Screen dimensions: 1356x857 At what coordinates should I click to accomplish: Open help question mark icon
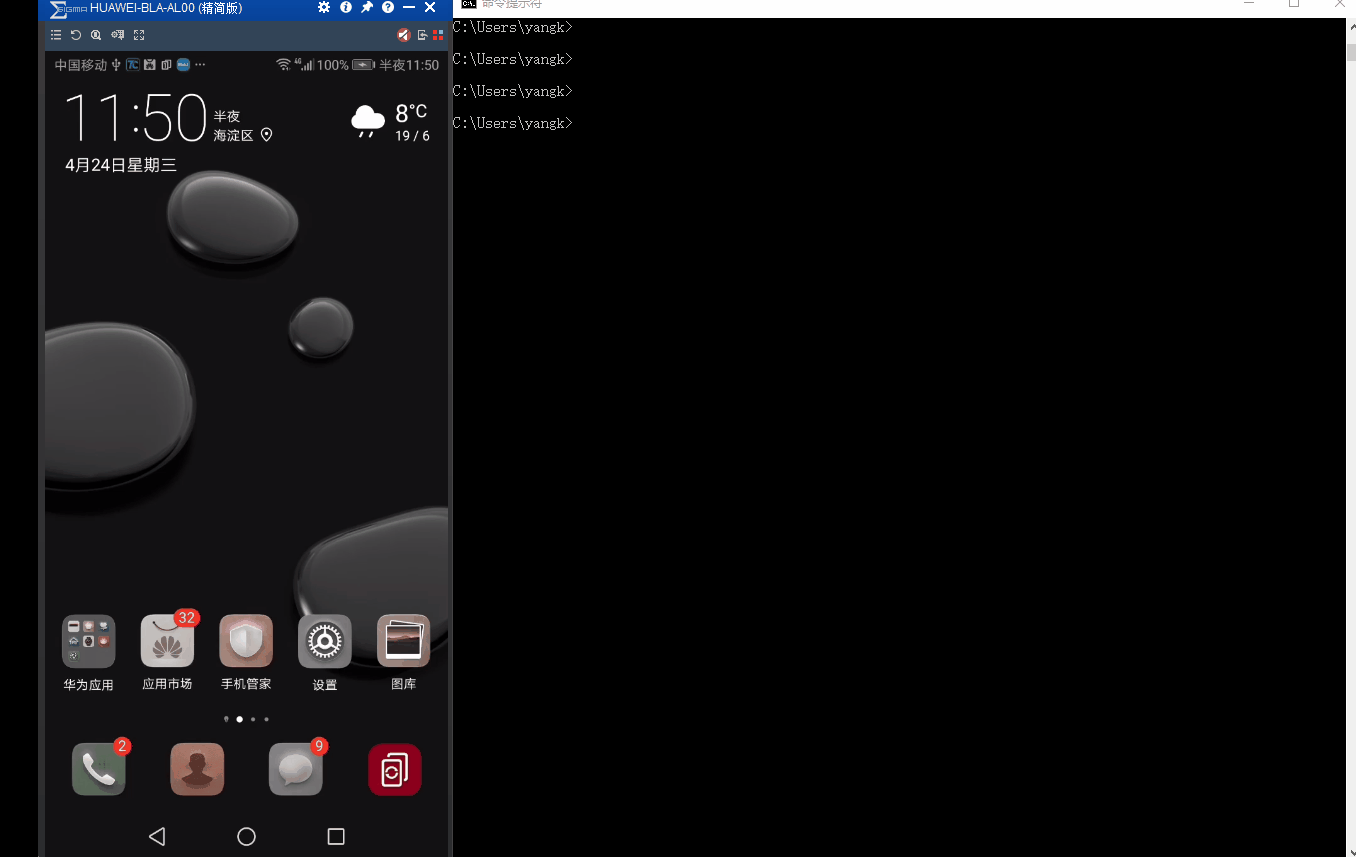click(x=388, y=7)
